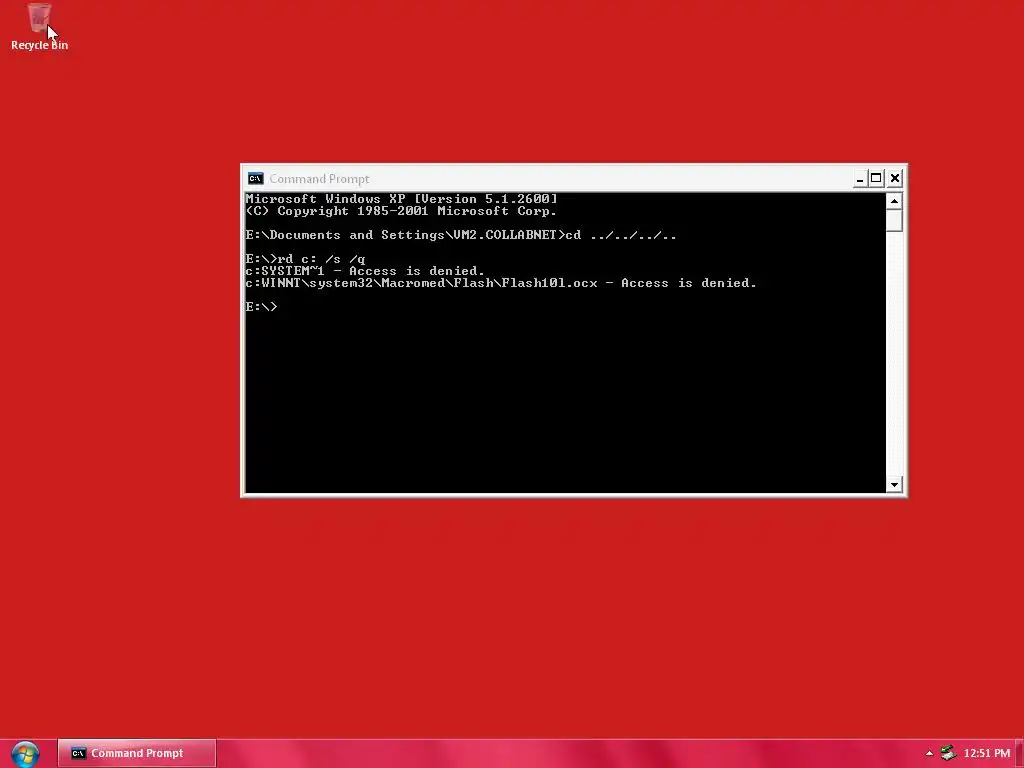Click the Copyright 1985-2001 Microsoft Corp. line

[x=401, y=211]
